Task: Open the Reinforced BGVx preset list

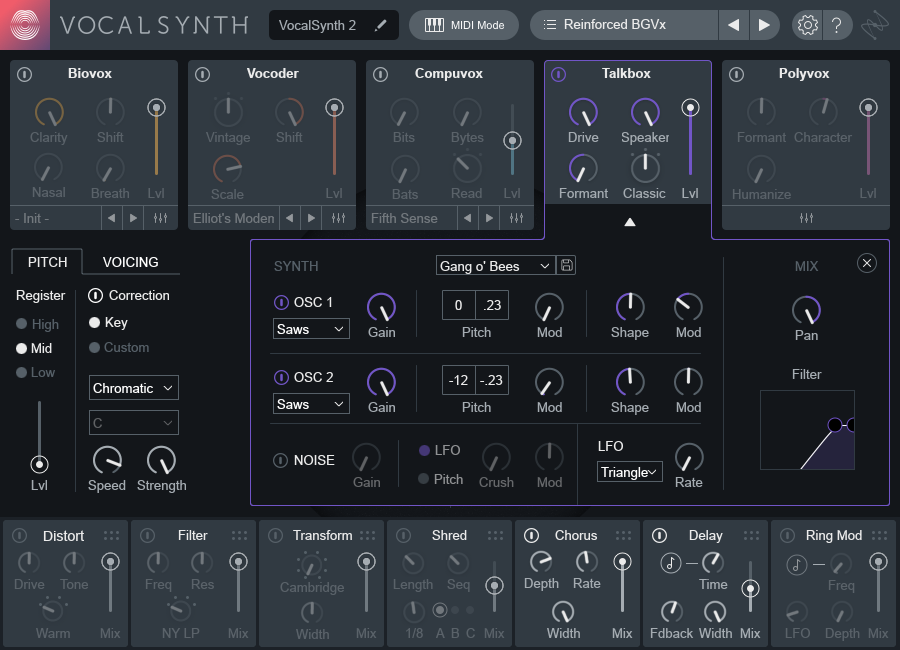Action: point(624,25)
